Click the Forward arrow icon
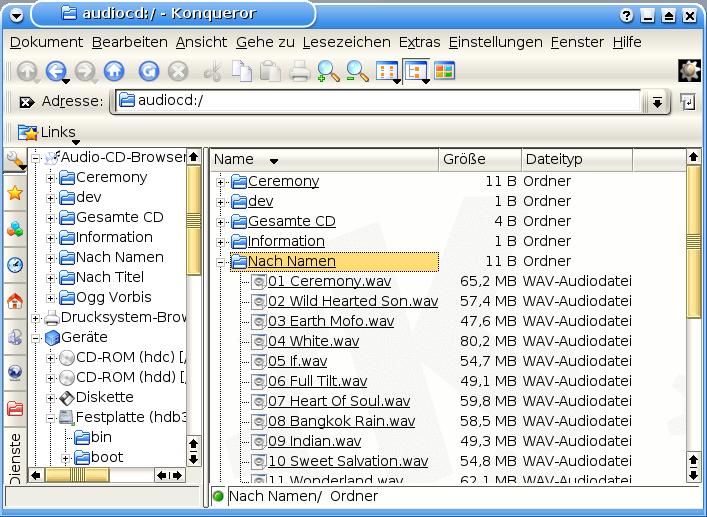 tap(85, 71)
